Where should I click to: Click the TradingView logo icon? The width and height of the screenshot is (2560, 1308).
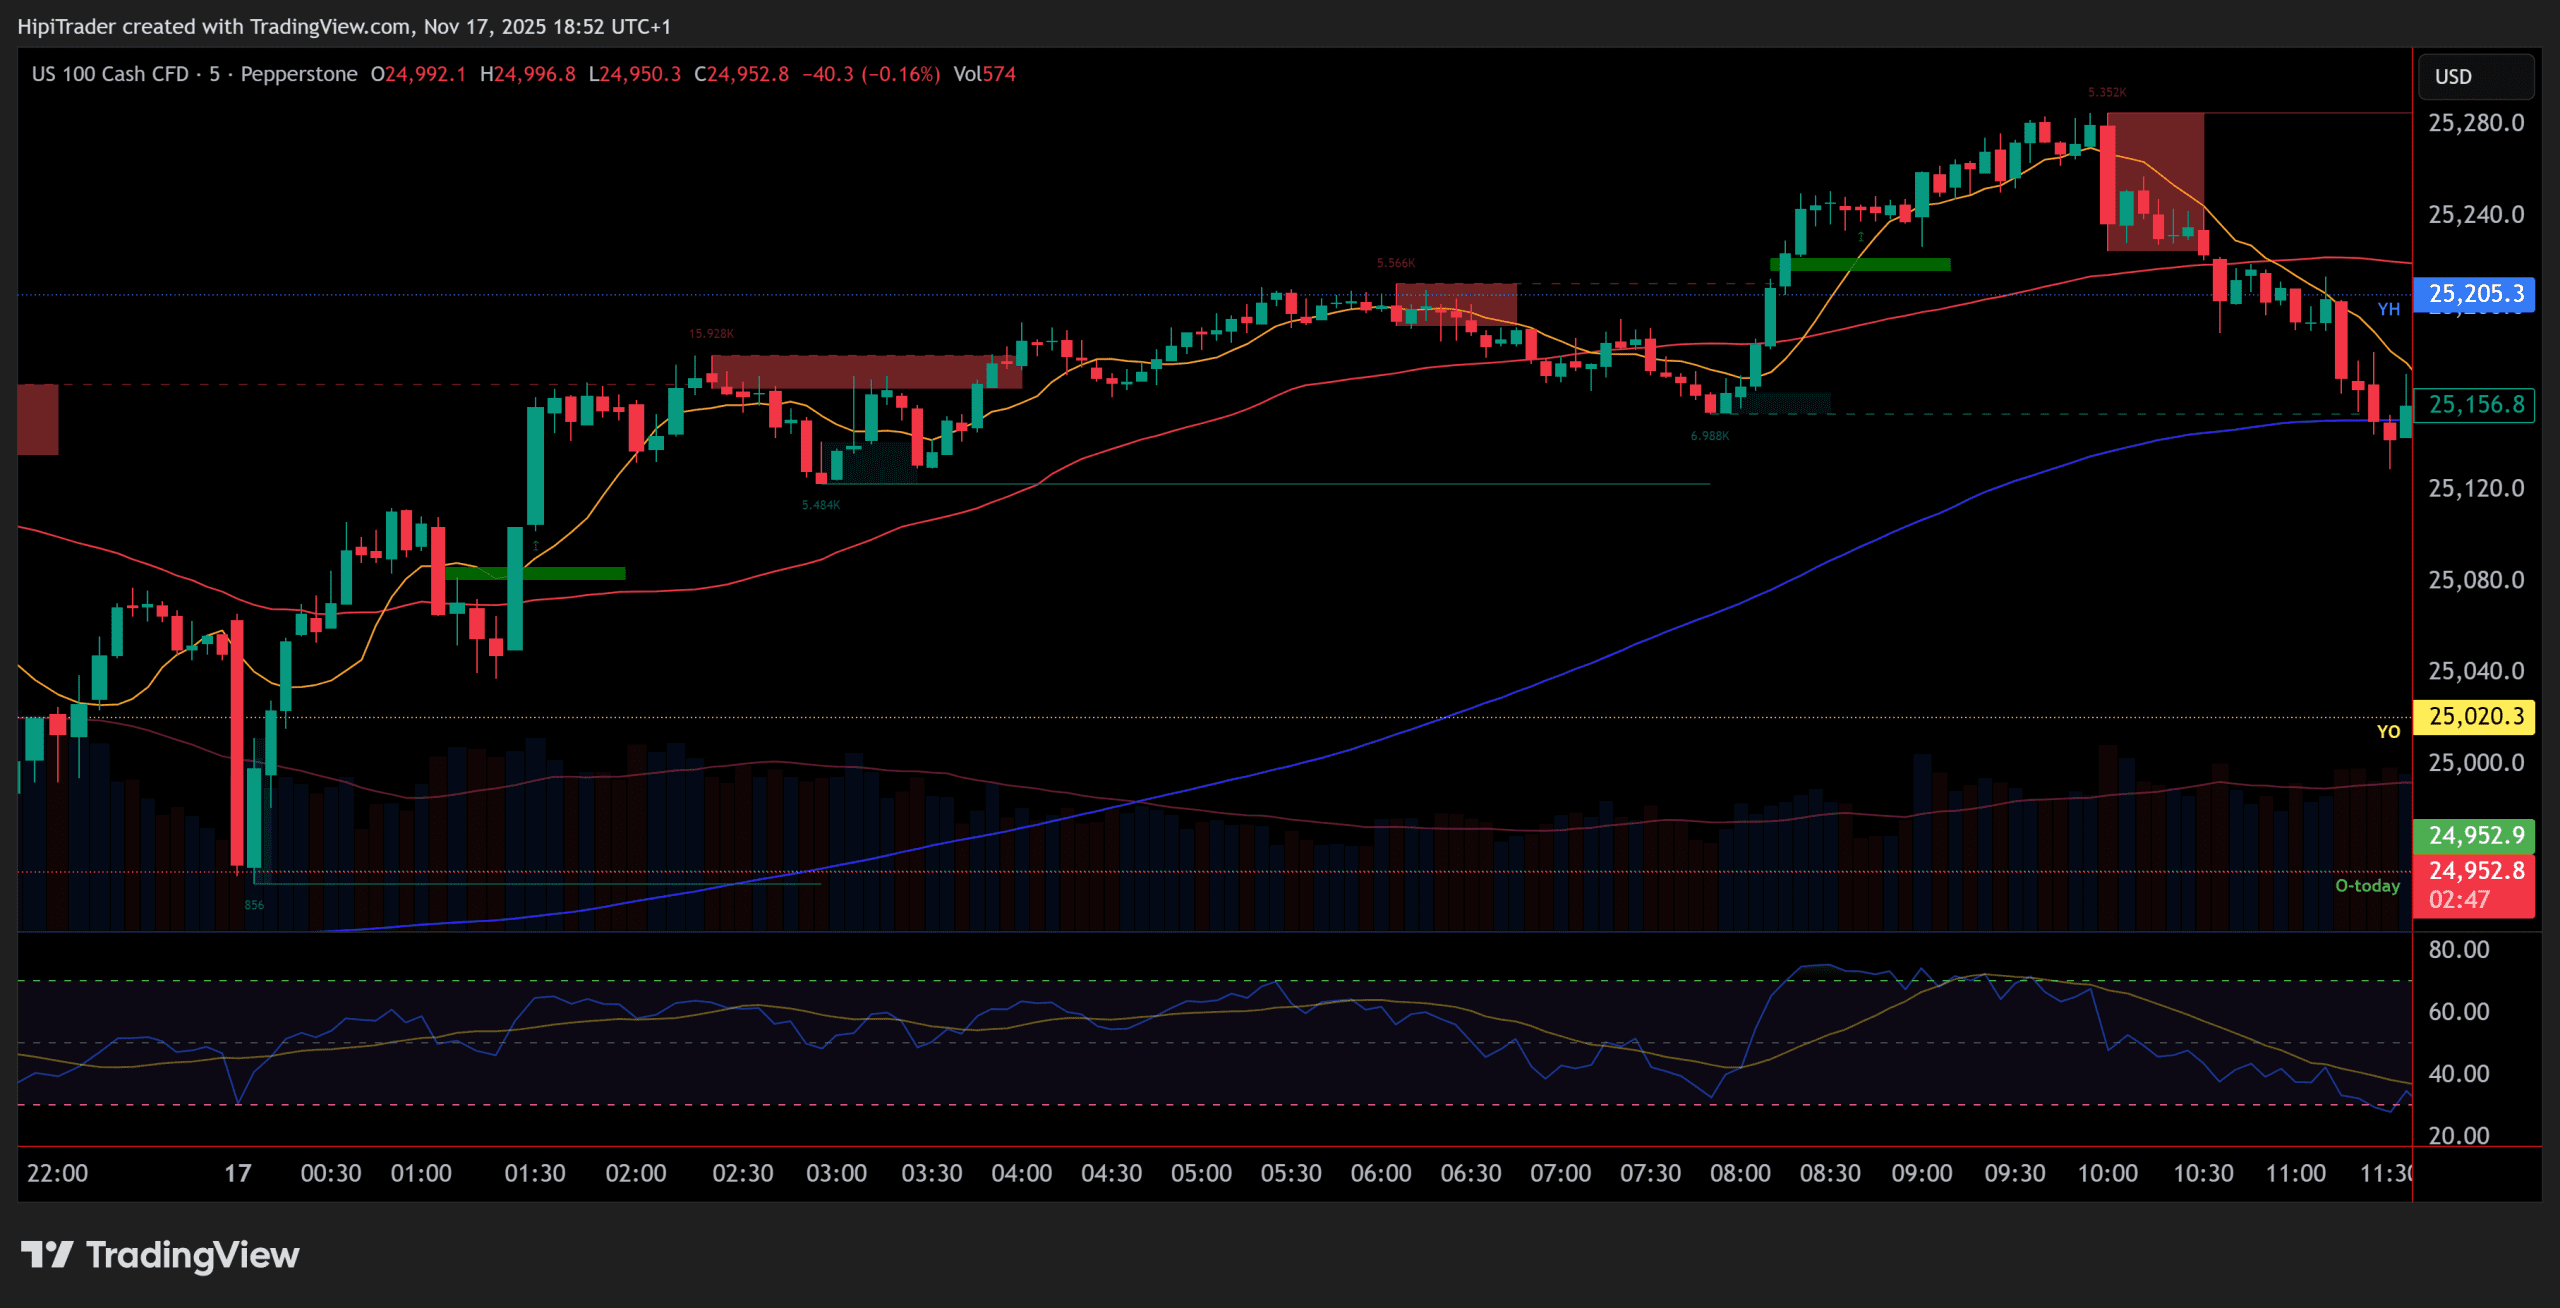coord(46,1254)
